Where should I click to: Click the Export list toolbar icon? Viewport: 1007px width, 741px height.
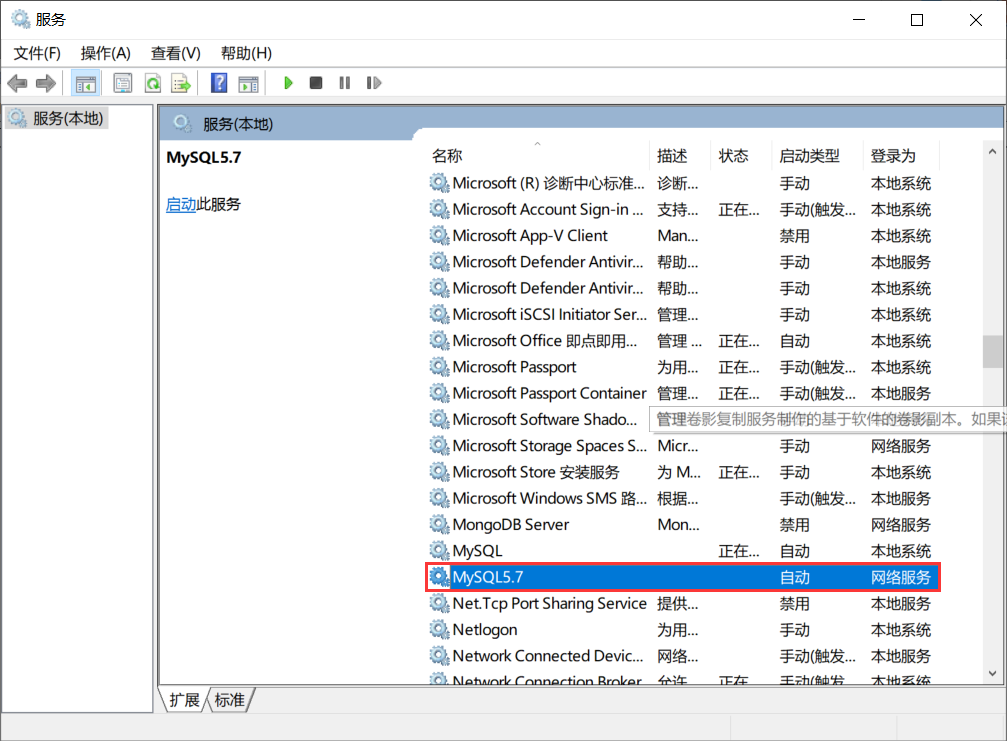181,83
